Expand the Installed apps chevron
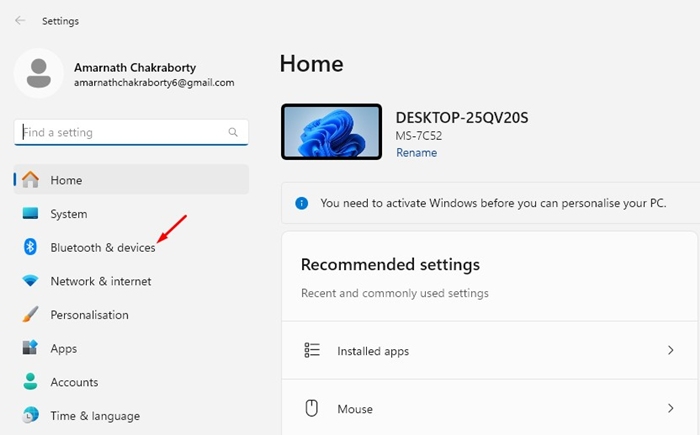This screenshot has width=700, height=435. pos(671,350)
